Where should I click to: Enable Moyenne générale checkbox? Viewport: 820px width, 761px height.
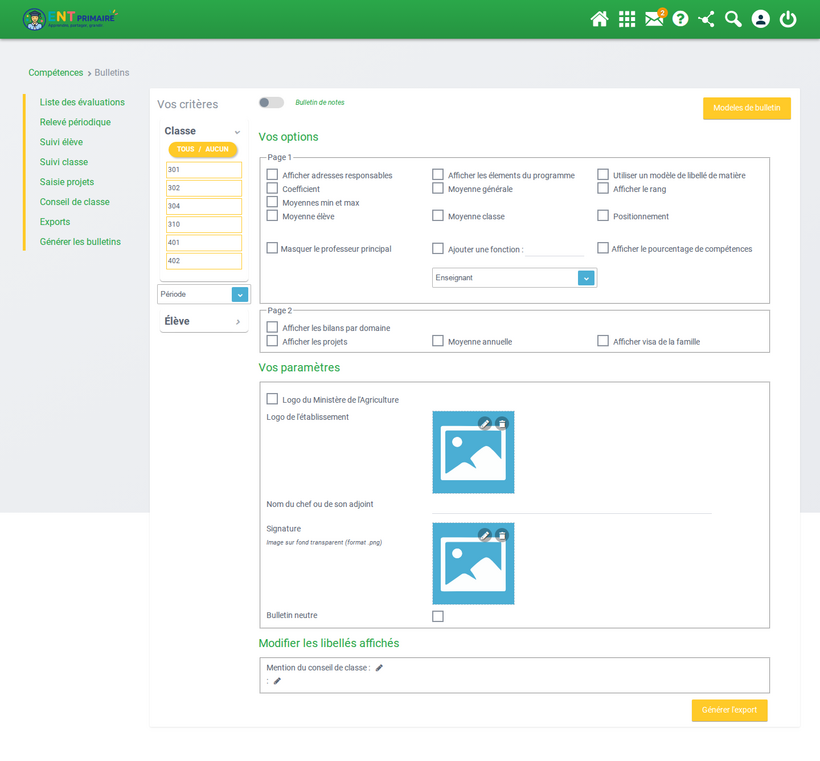[x=438, y=188]
